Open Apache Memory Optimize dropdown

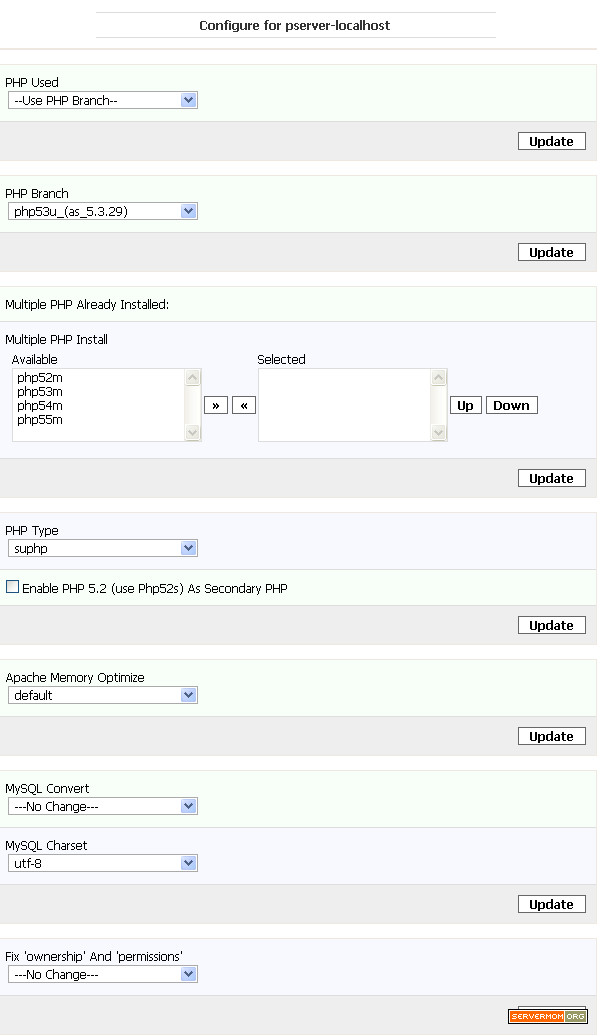pos(102,695)
